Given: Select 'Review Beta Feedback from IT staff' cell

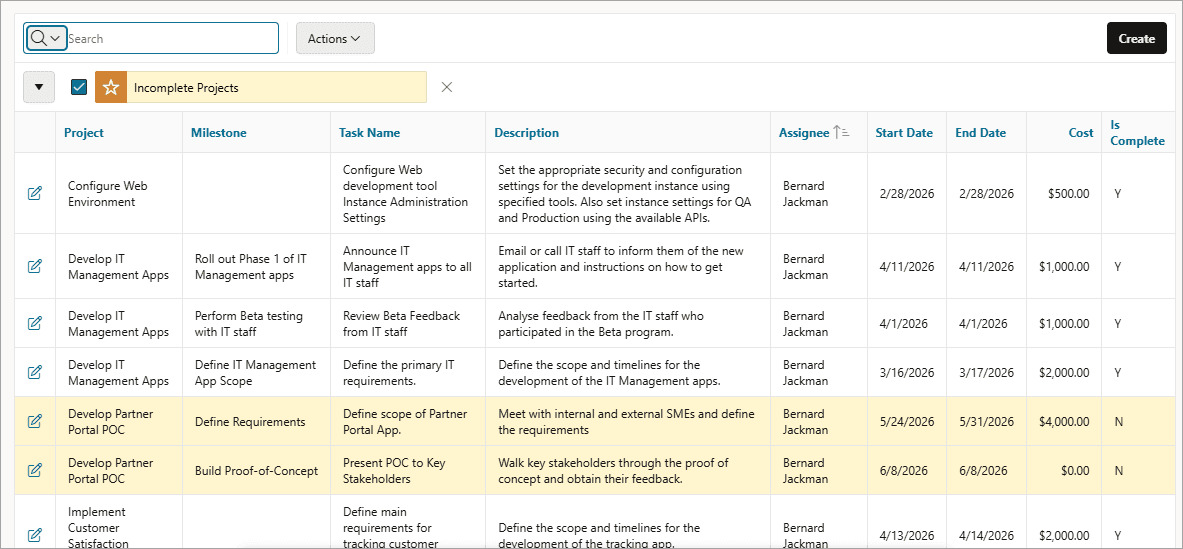Looking at the screenshot, I should (x=408, y=324).
